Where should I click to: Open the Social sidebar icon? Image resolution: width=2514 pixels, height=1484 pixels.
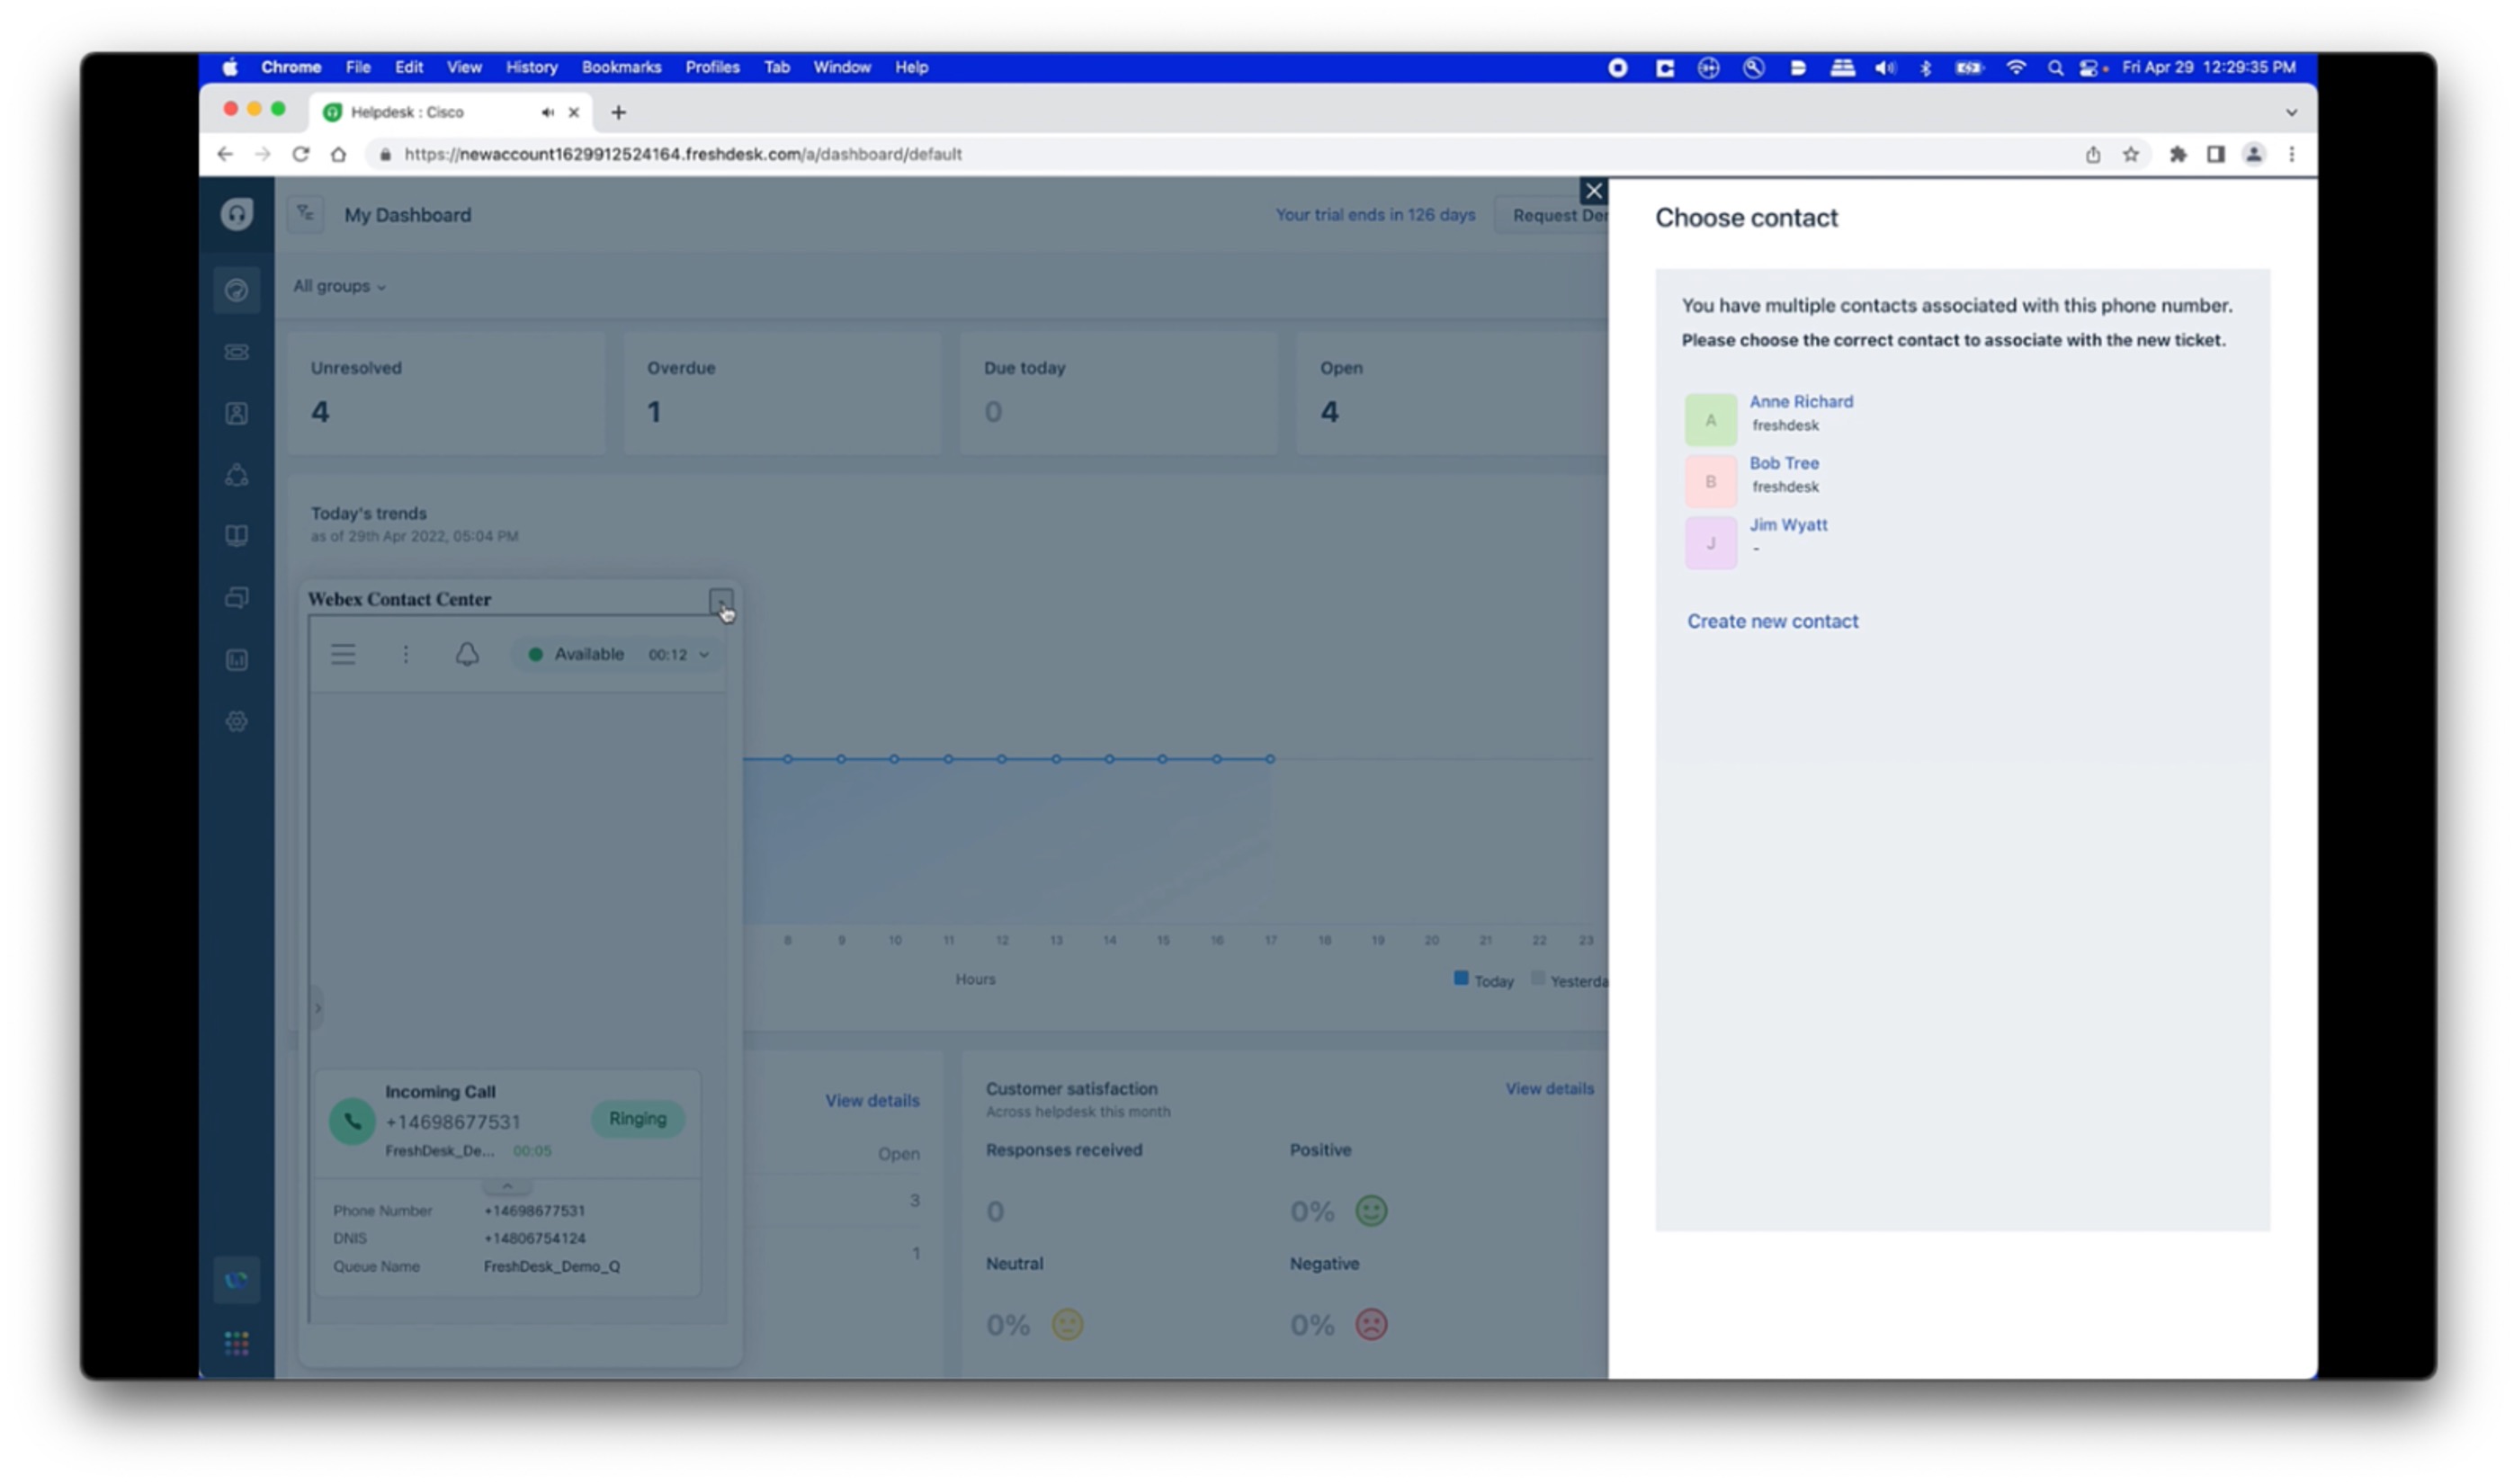click(x=237, y=475)
